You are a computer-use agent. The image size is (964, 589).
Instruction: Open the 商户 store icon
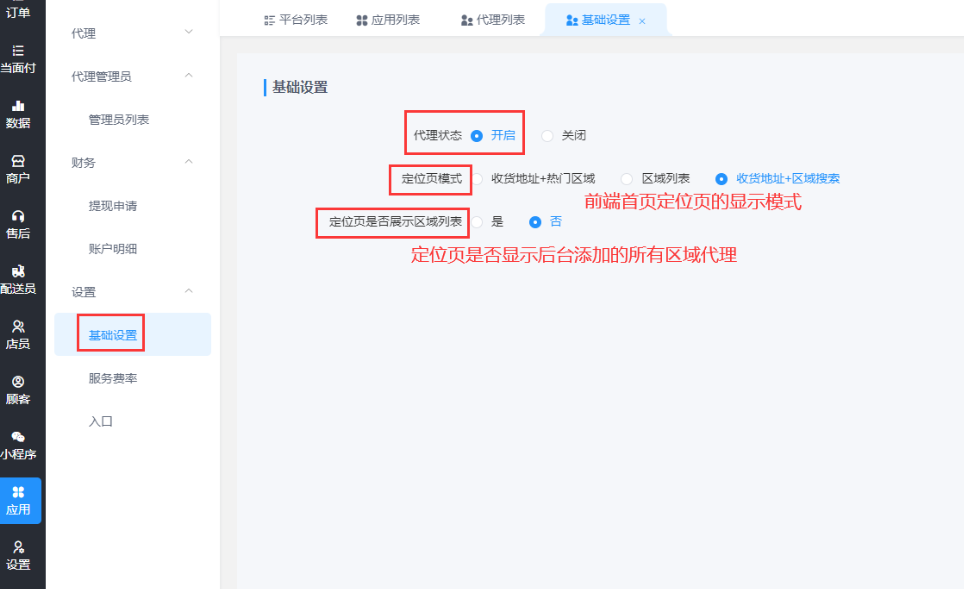click(18, 161)
